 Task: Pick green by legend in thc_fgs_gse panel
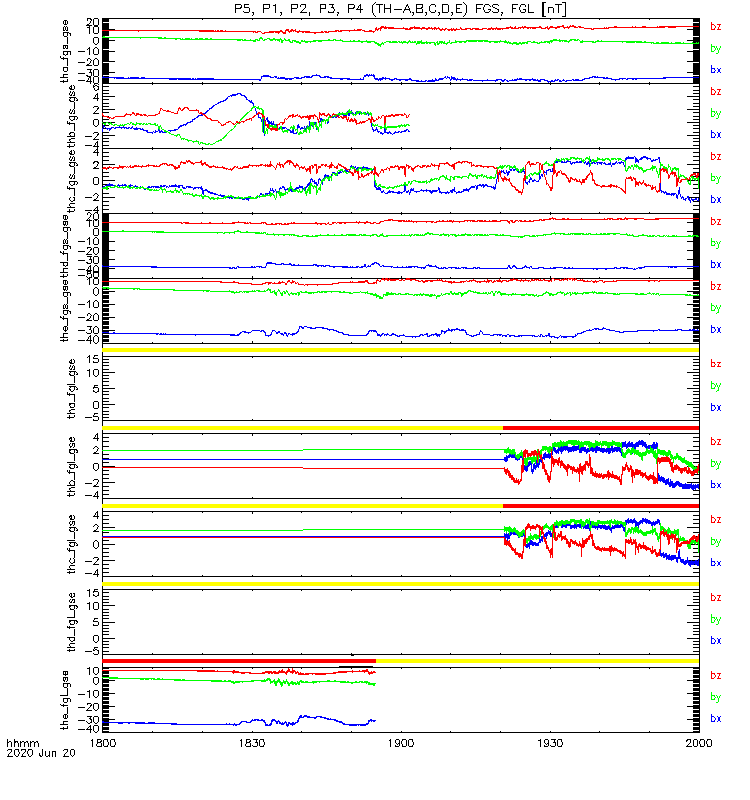pos(716,178)
